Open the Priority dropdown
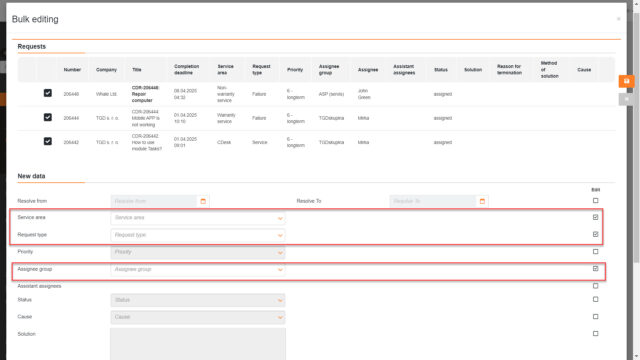The height and width of the screenshot is (360, 640). tap(198, 252)
